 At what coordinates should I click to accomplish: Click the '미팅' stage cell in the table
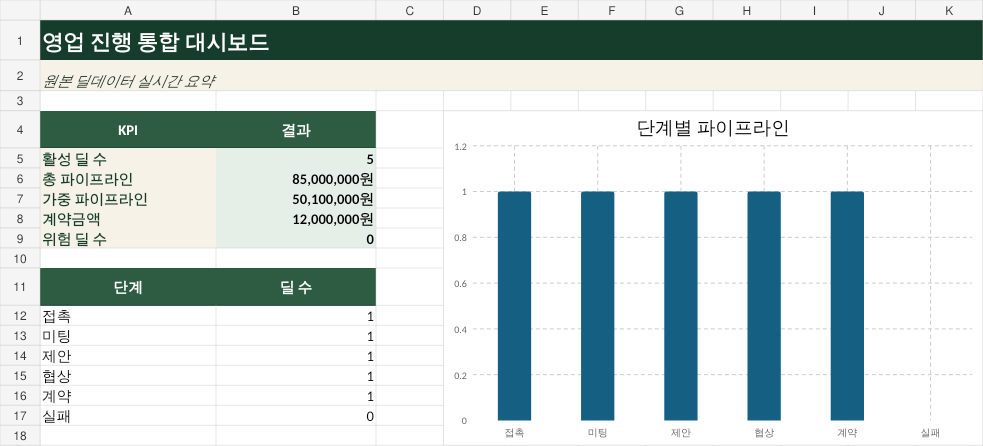(x=128, y=336)
